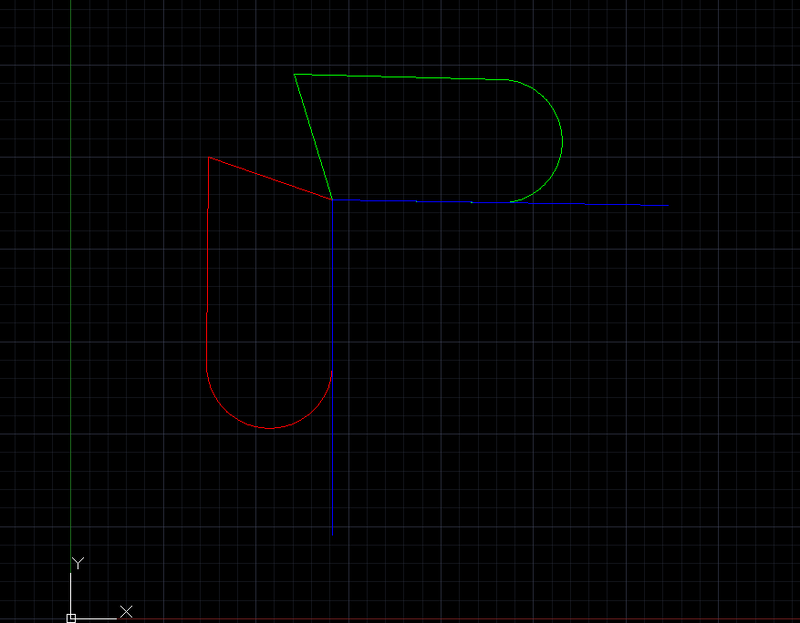Click the X label of the UCS icon
Screen dimensions: 800x623
[126, 611]
